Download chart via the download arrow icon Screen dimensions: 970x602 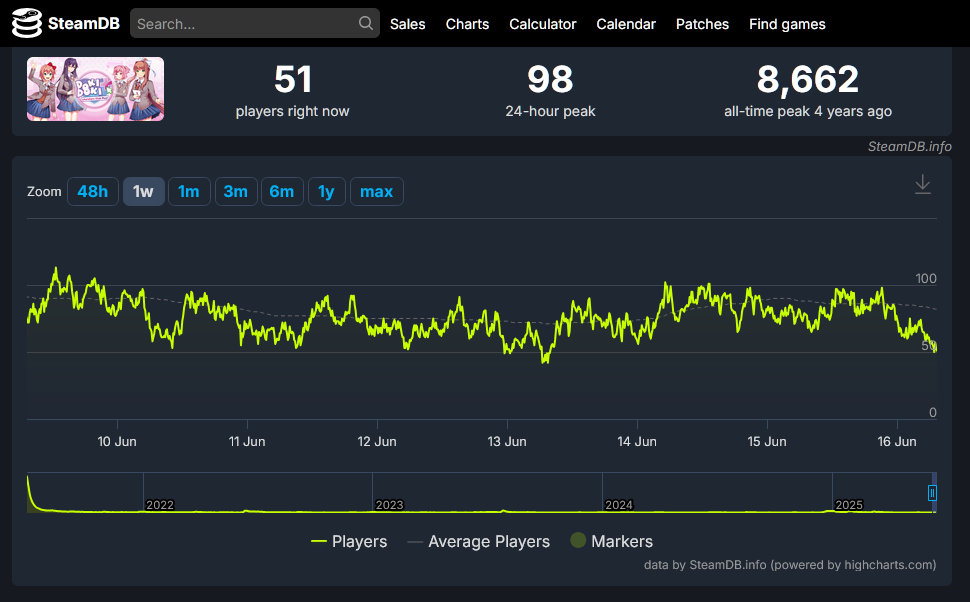click(922, 184)
